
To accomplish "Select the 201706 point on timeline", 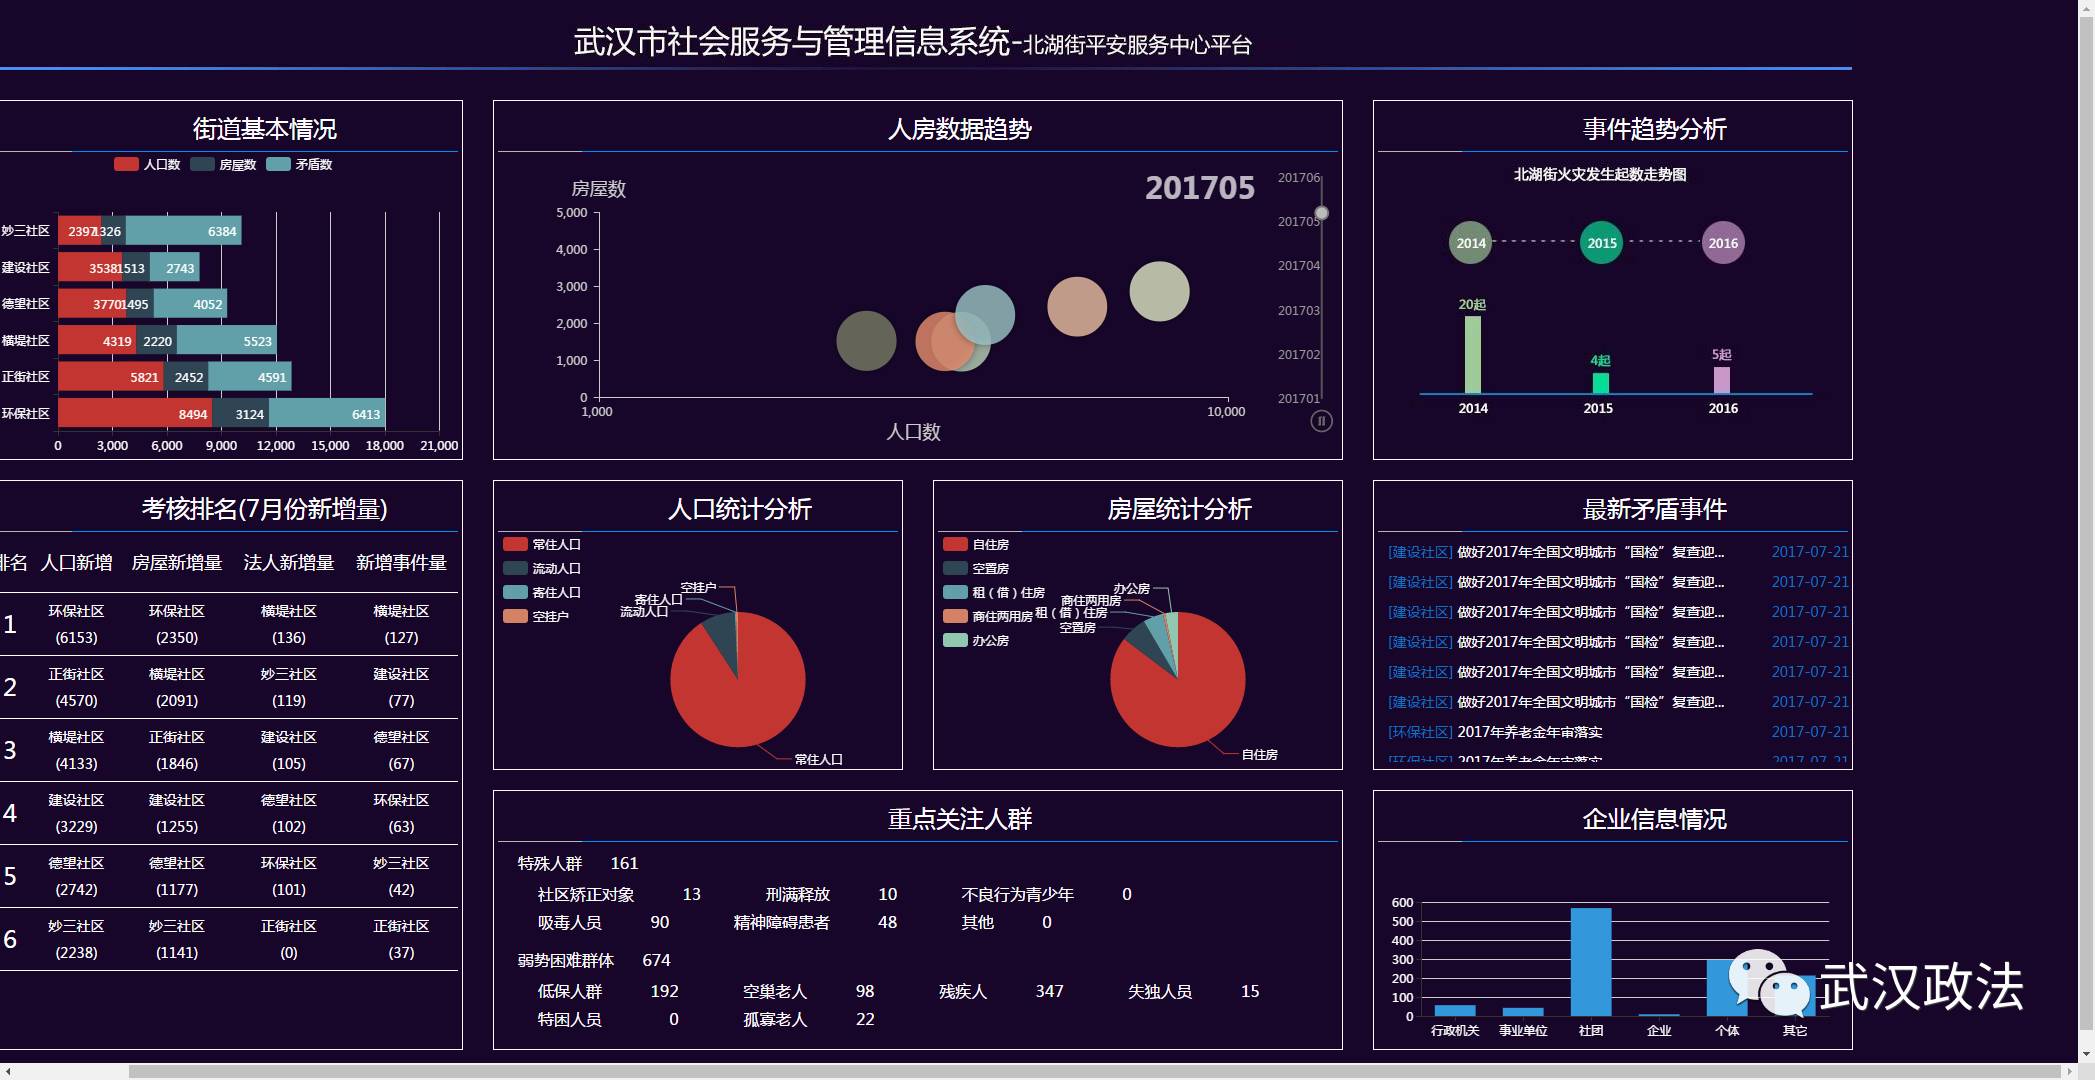I will coord(1299,178).
